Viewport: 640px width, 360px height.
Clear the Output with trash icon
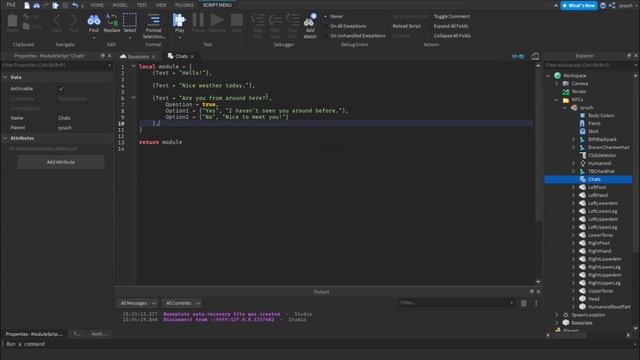tap(523, 303)
